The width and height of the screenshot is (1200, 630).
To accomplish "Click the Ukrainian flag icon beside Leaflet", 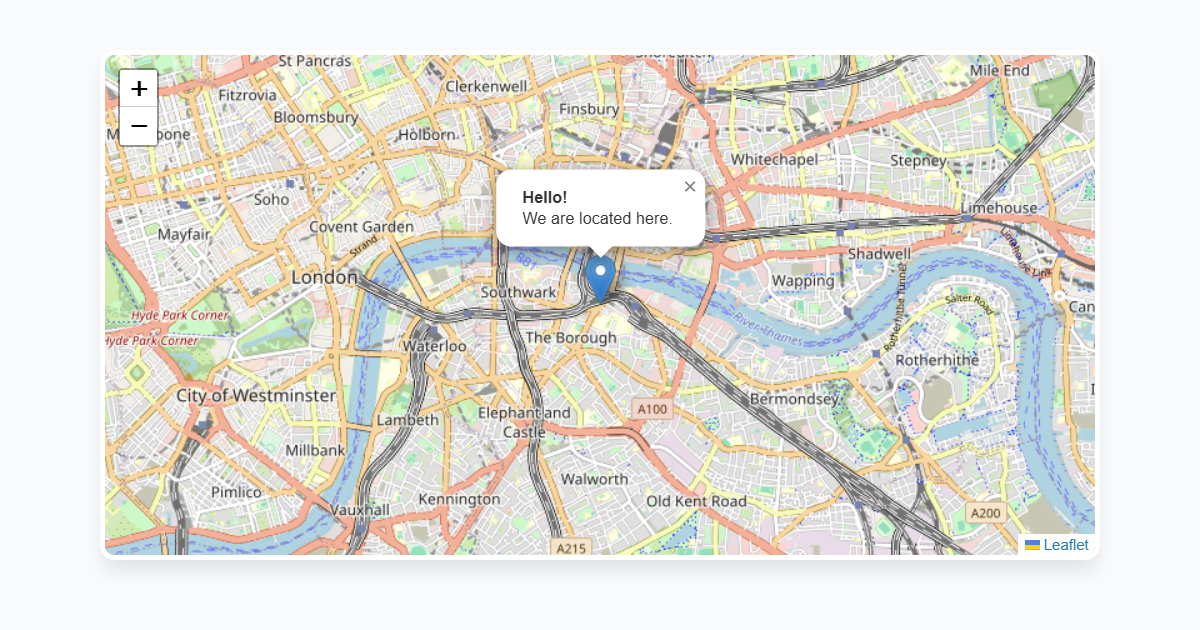I will click(x=1032, y=545).
